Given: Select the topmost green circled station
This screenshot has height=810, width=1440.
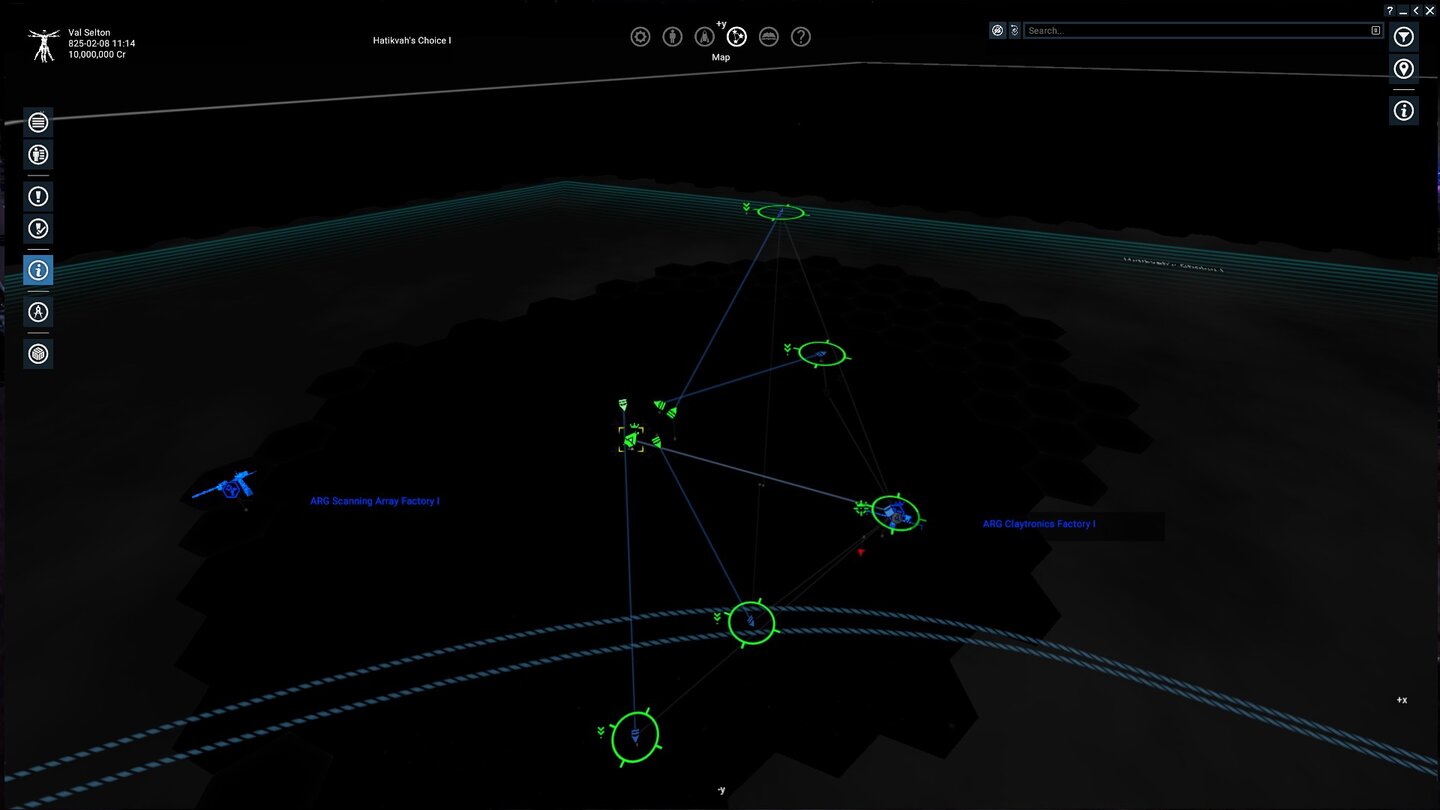Looking at the screenshot, I should [780, 212].
